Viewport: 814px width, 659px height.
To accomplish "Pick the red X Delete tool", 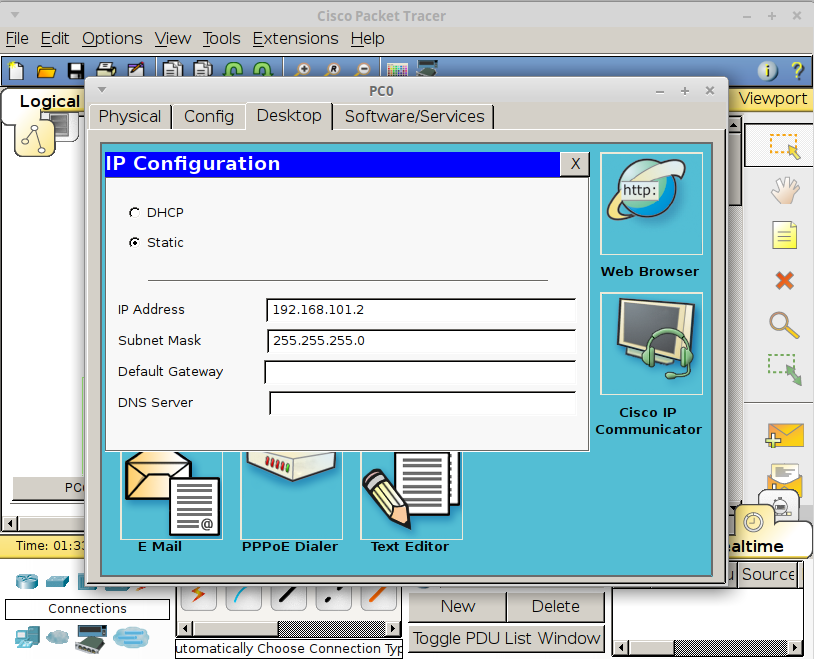I will point(784,280).
